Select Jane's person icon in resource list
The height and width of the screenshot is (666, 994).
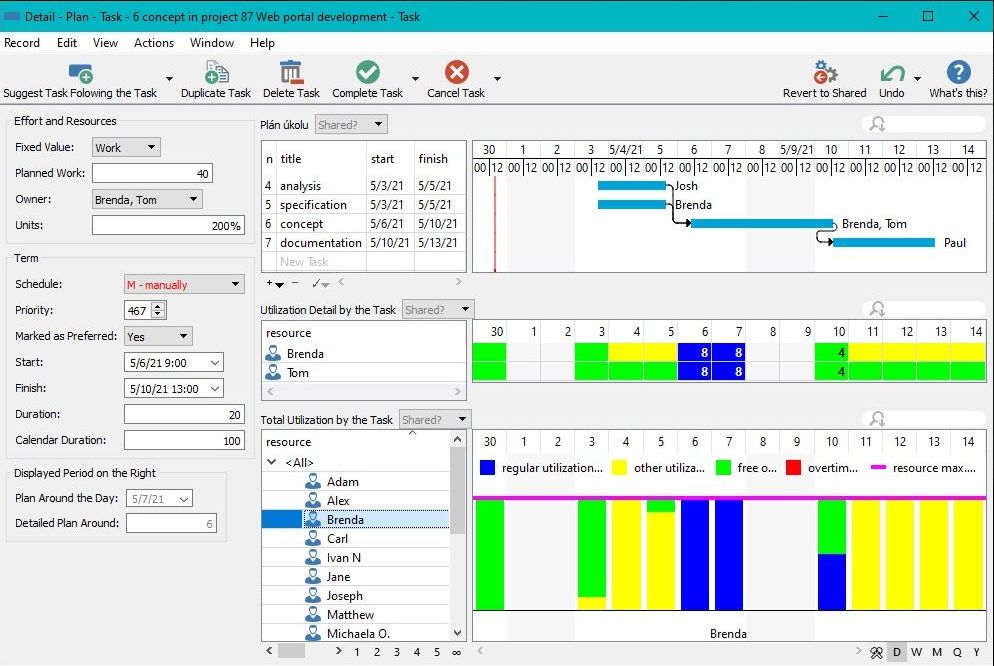313,577
